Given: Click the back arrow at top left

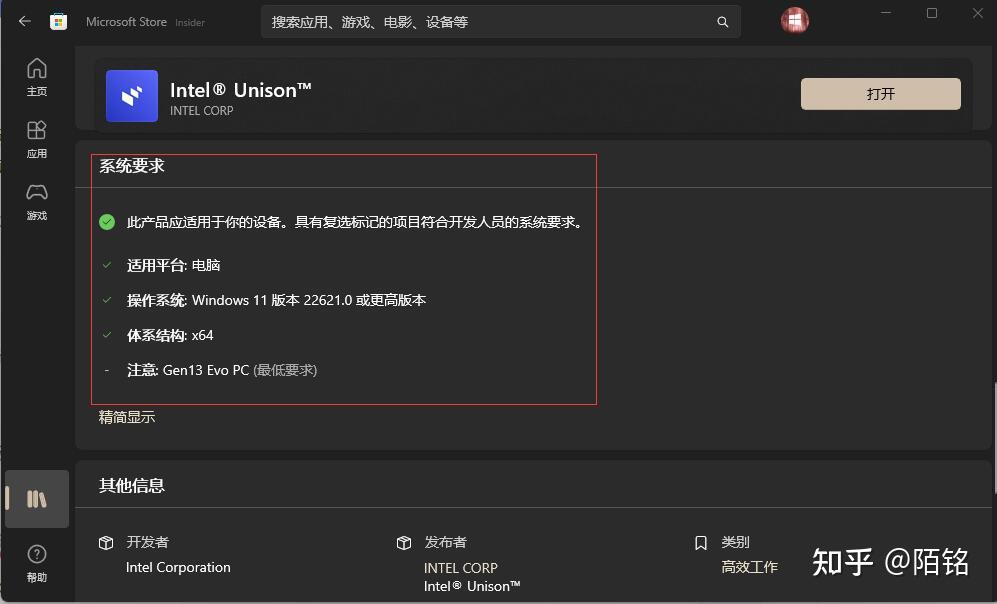Looking at the screenshot, I should click(24, 20).
